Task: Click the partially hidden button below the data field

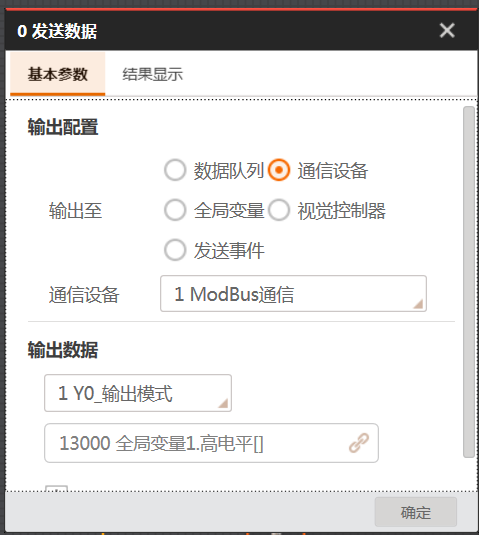Action: pos(56,488)
